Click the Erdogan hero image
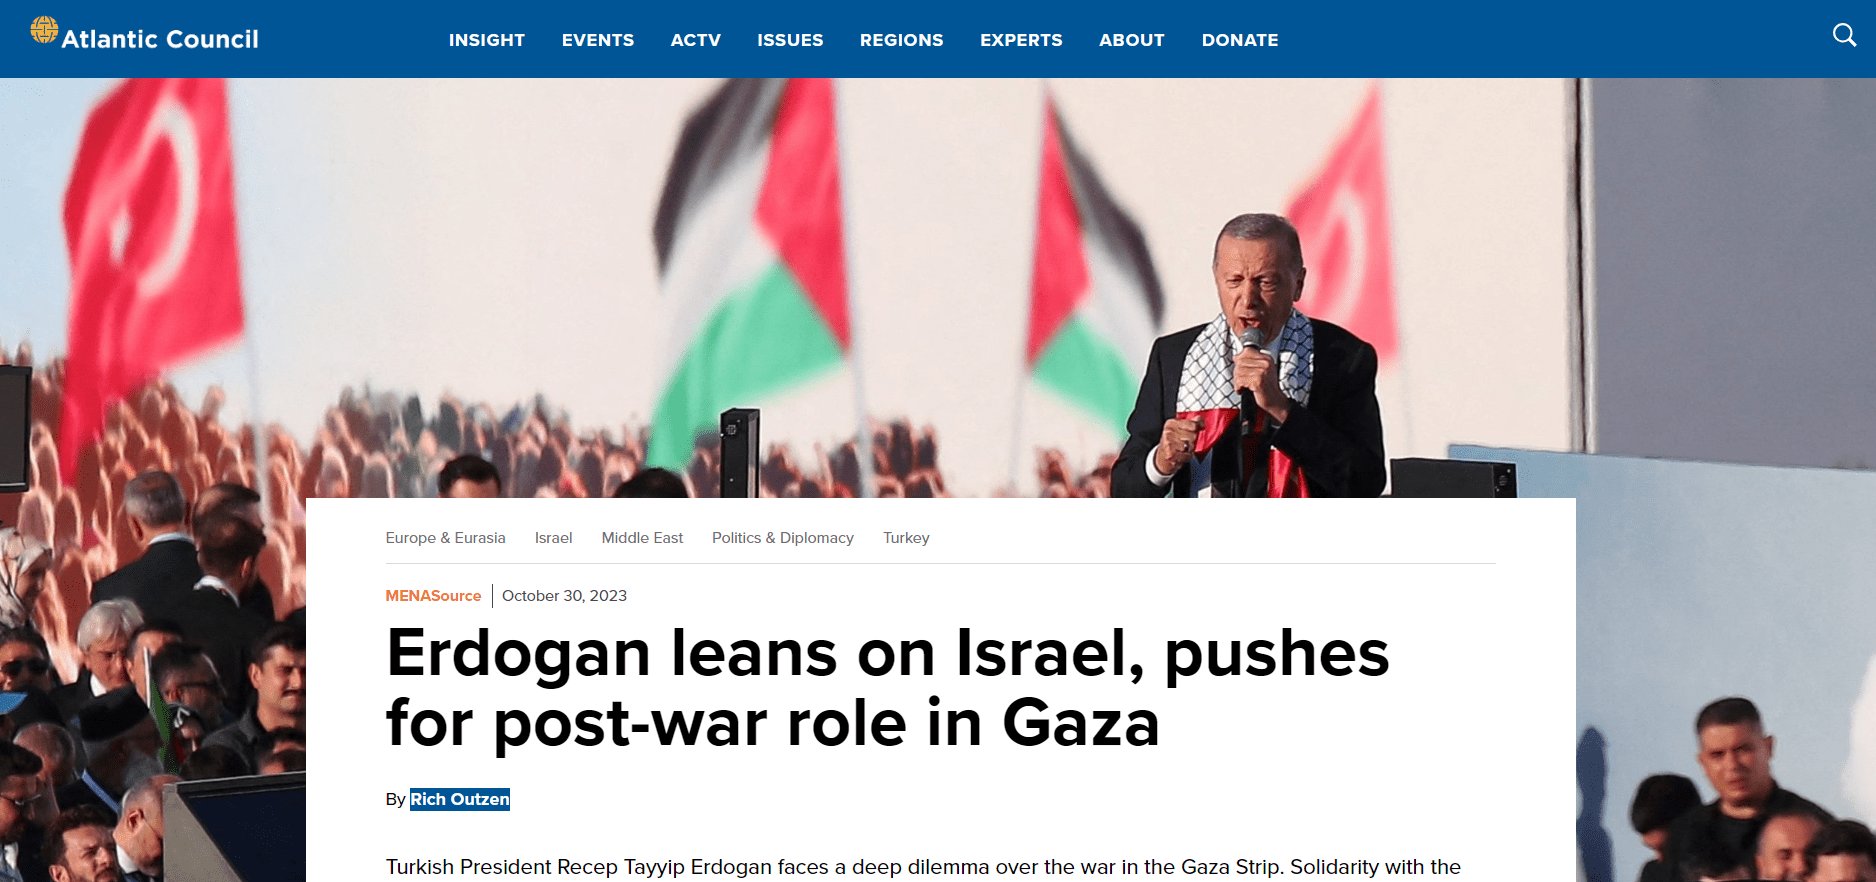1876x882 pixels. tap(938, 288)
